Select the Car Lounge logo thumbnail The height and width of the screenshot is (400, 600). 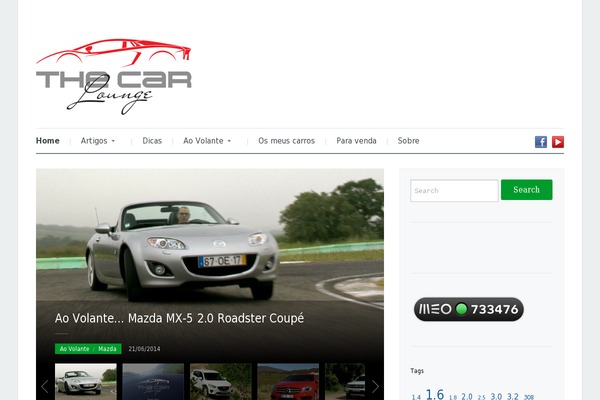point(153,382)
